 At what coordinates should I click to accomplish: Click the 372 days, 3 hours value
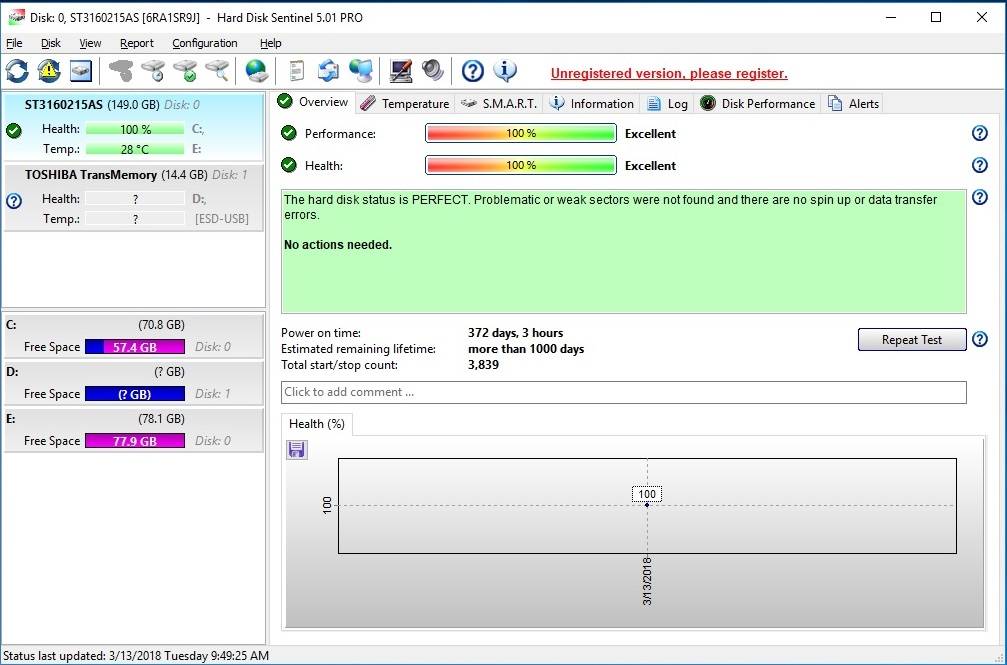515,333
